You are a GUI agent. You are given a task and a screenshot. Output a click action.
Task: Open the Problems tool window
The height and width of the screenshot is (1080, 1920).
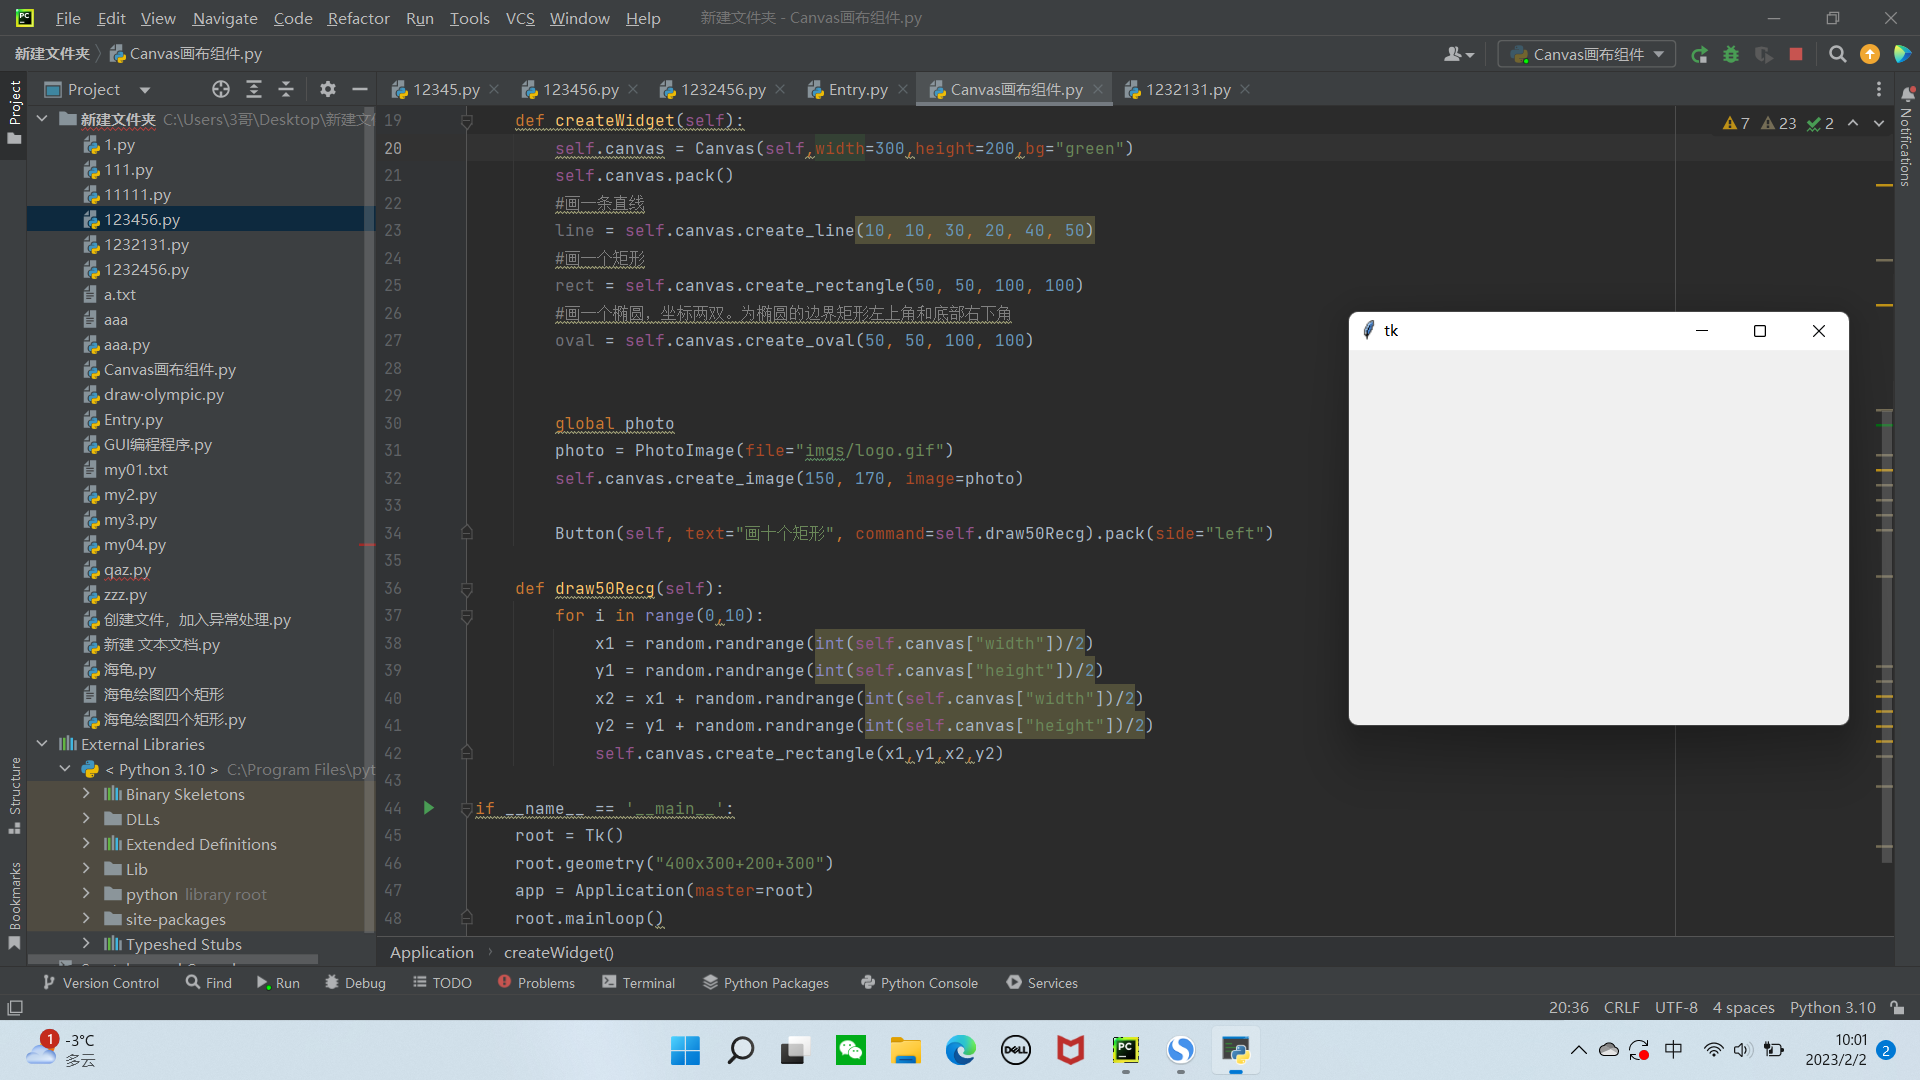click(536, 983)
